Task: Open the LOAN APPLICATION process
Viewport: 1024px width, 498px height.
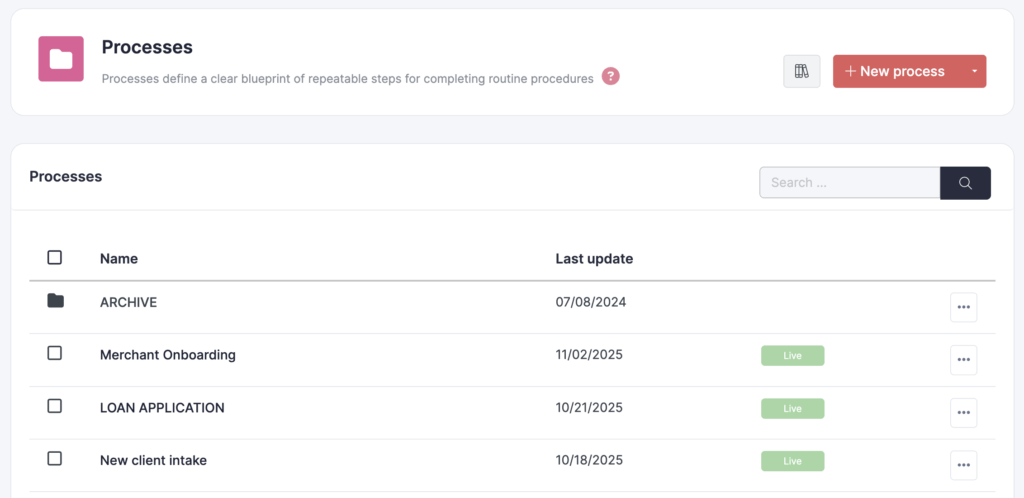Action: pyautogui.click(x=162, y=408)
